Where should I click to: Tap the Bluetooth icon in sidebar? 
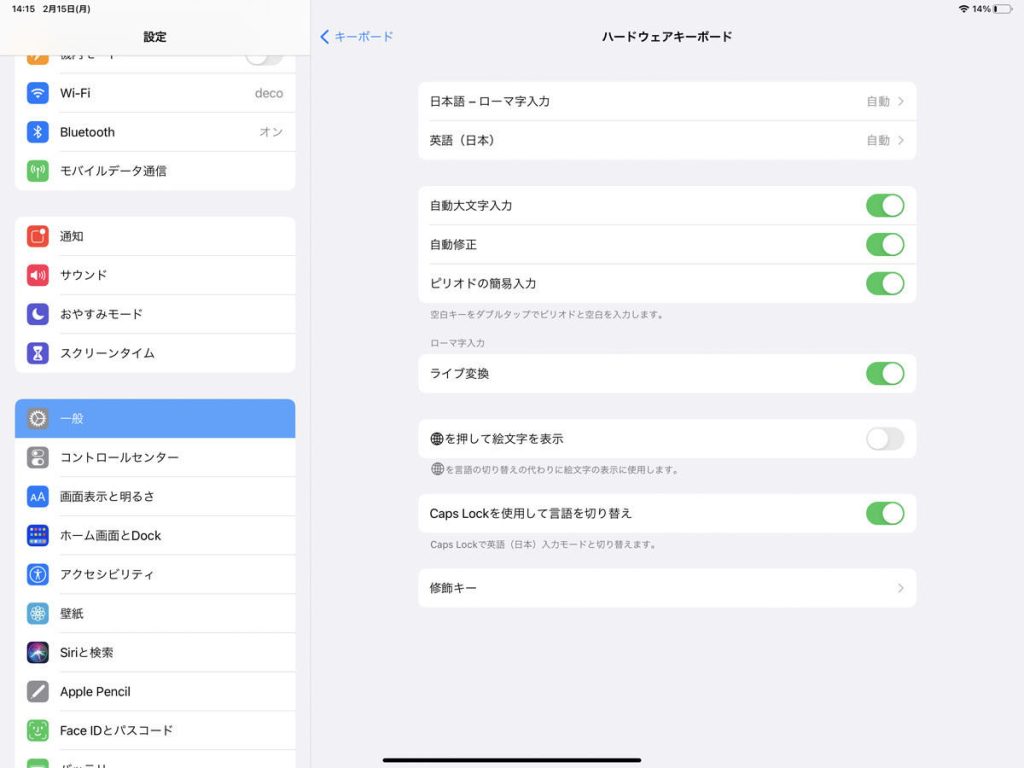pos(38,132)
